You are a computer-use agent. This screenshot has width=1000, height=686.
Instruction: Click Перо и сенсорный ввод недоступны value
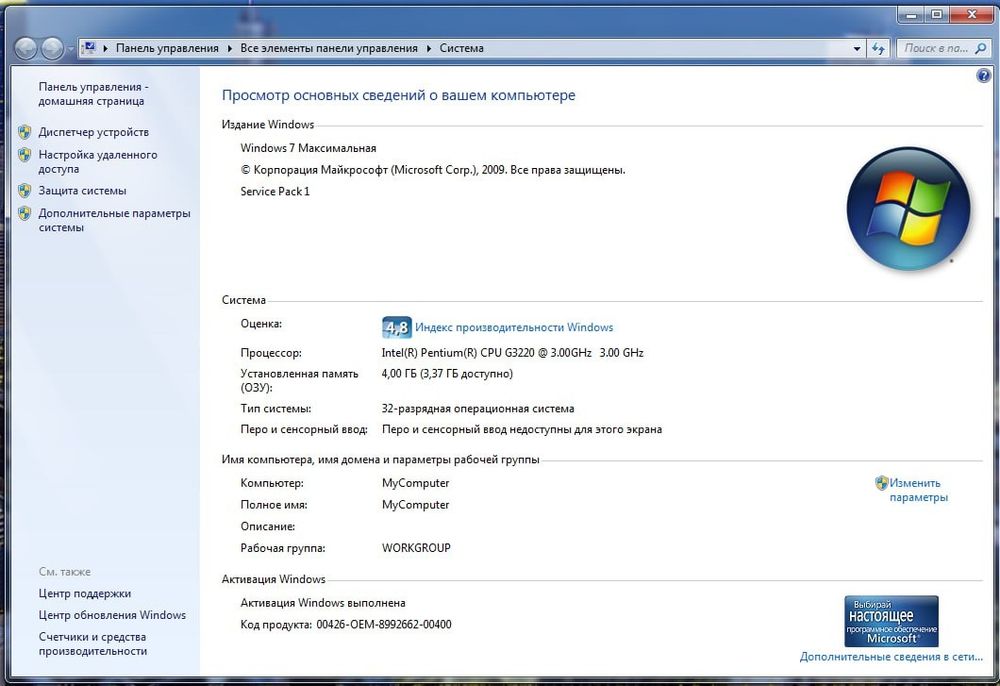pyautogui.click(x=522, y=430)
